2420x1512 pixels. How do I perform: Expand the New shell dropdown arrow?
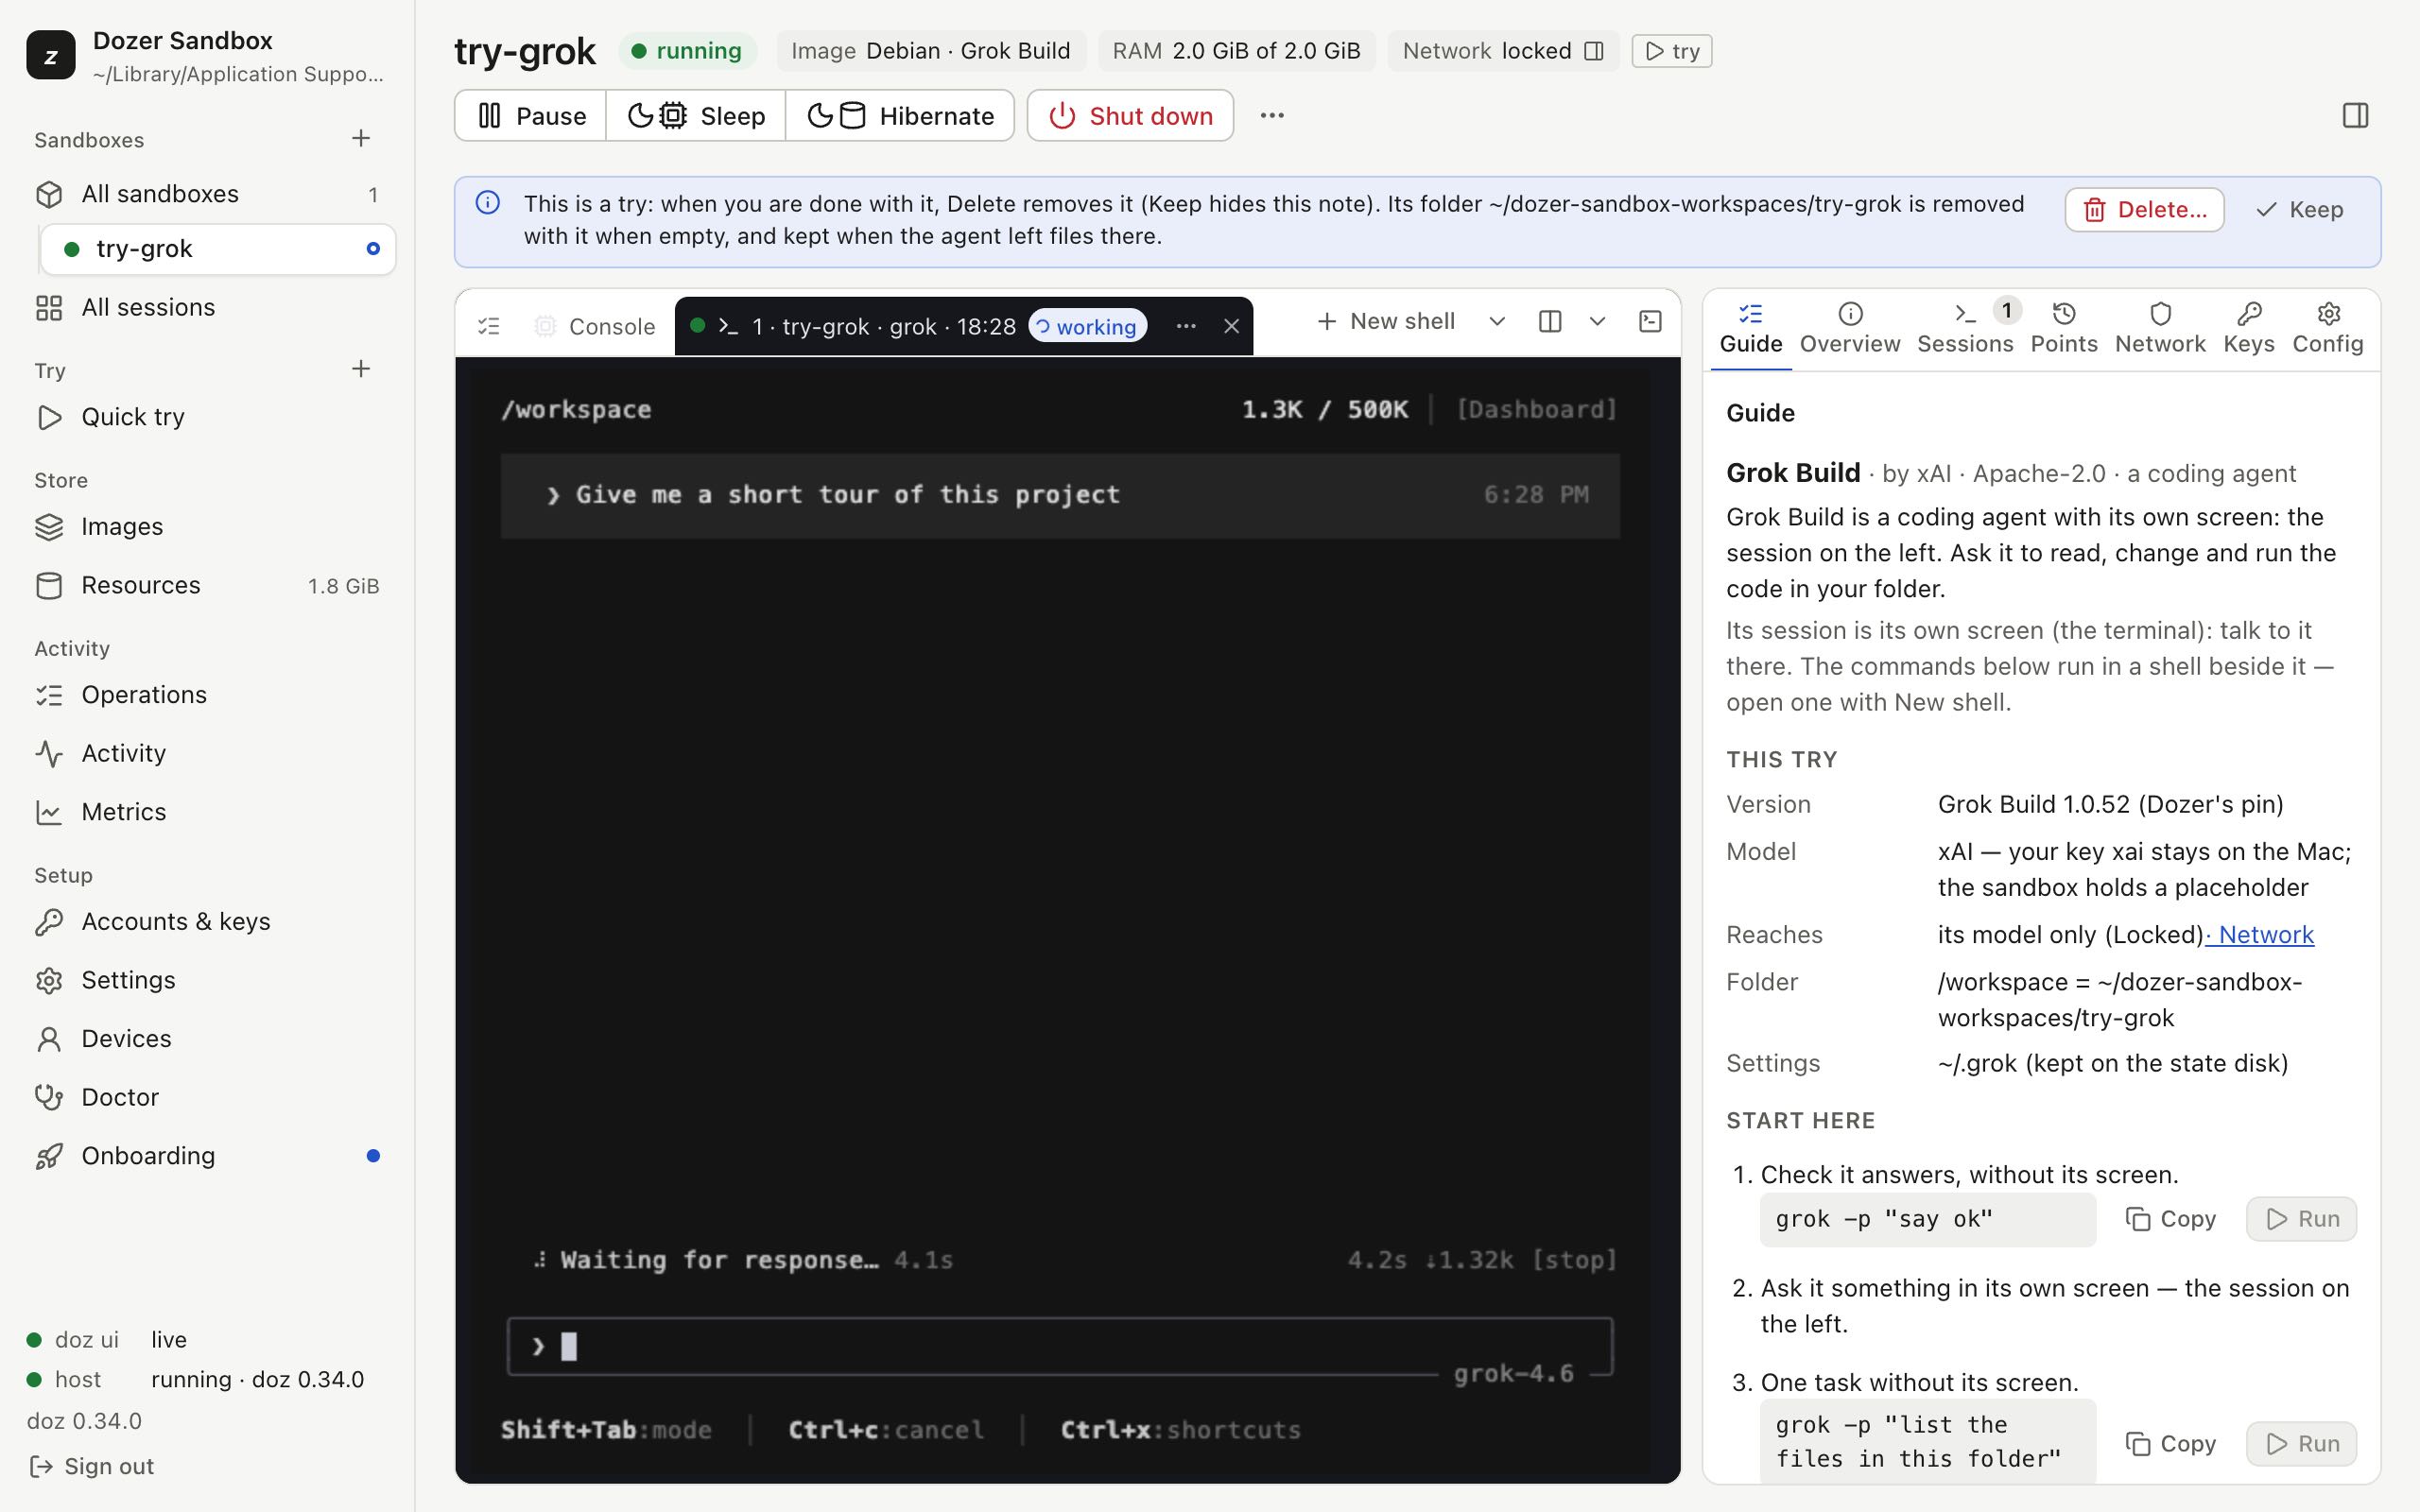[1497, 321]
